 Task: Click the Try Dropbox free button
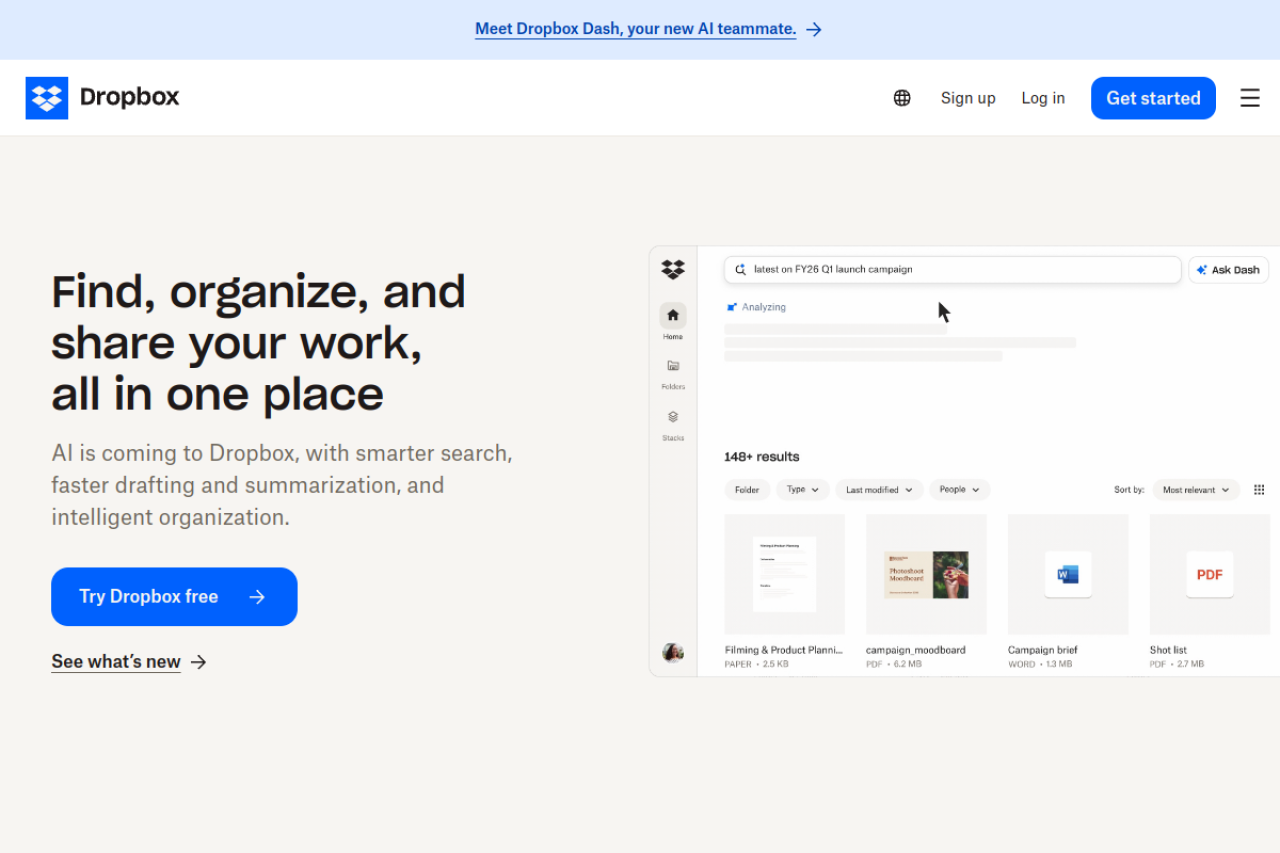pyautogui.click(x=174, y=597)
